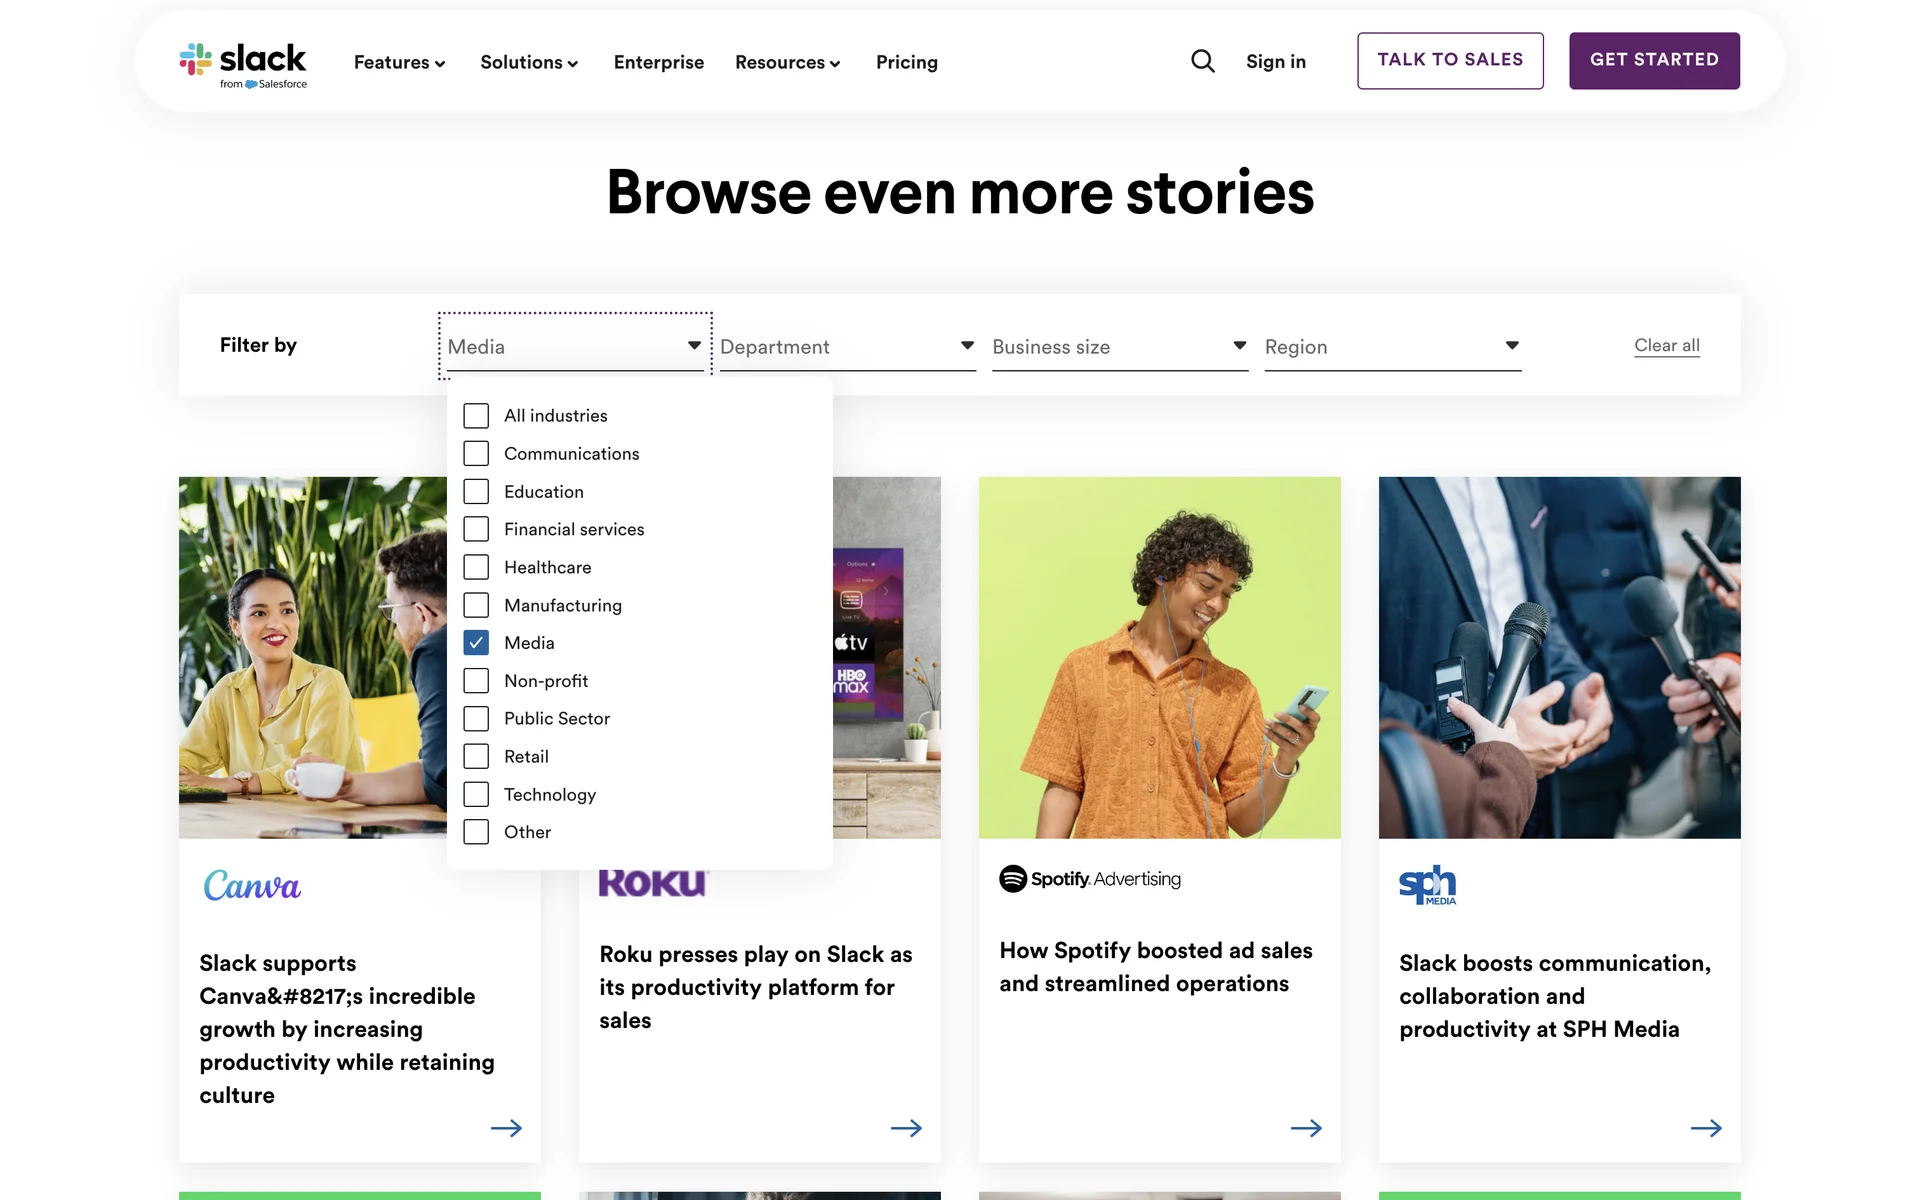Open the Features navigation menu
The height and width of the screenshot is (1200, 1920).
[x=399, y=62]
